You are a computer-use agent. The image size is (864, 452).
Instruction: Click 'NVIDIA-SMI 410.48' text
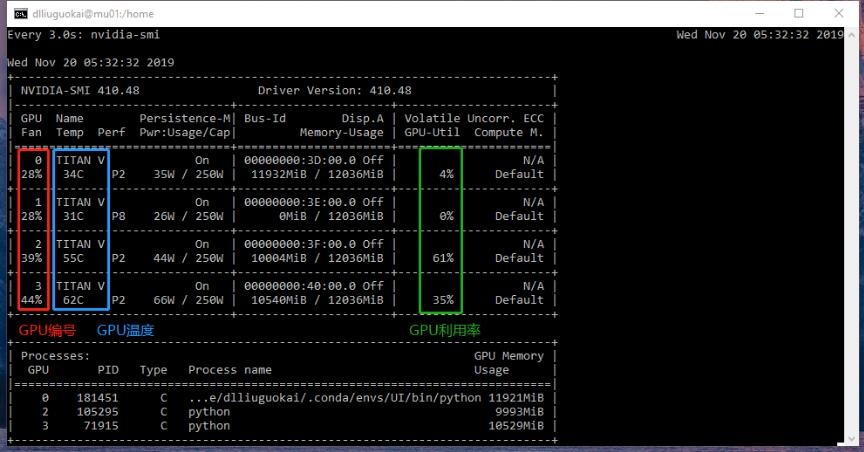pyautogui.click(x=80, y=90)
